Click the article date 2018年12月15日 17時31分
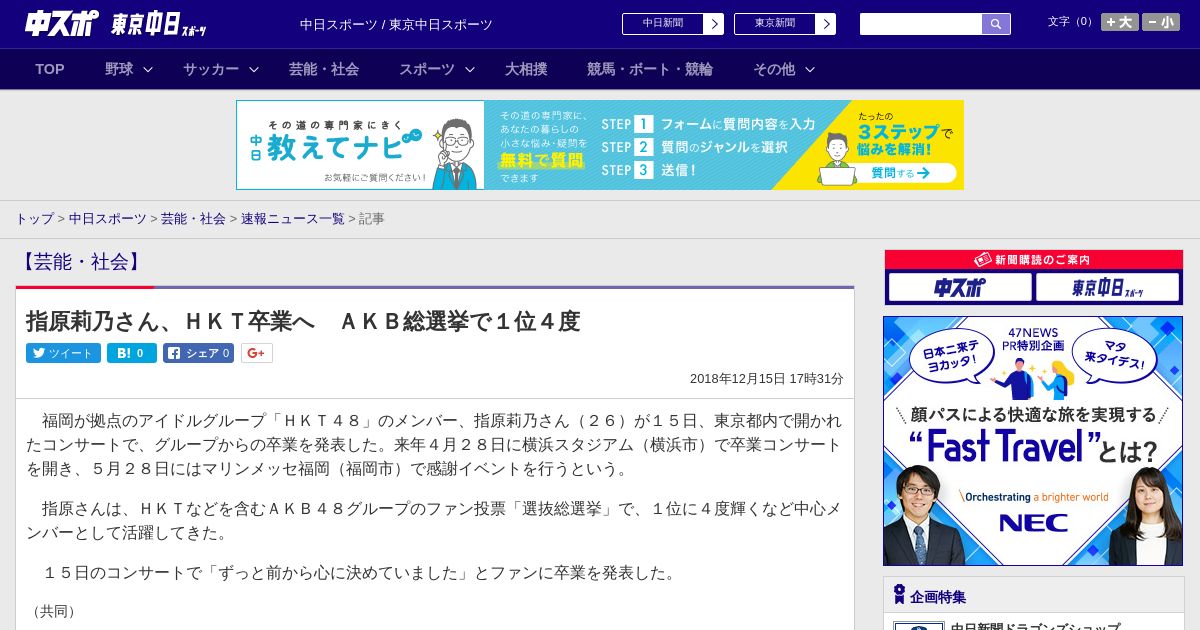This screenshot has width=1200, height=630. pos(767,379)
